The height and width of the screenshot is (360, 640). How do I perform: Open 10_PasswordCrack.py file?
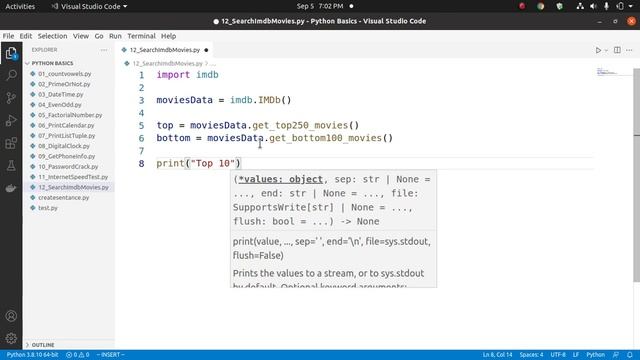(x=68, y=167)
